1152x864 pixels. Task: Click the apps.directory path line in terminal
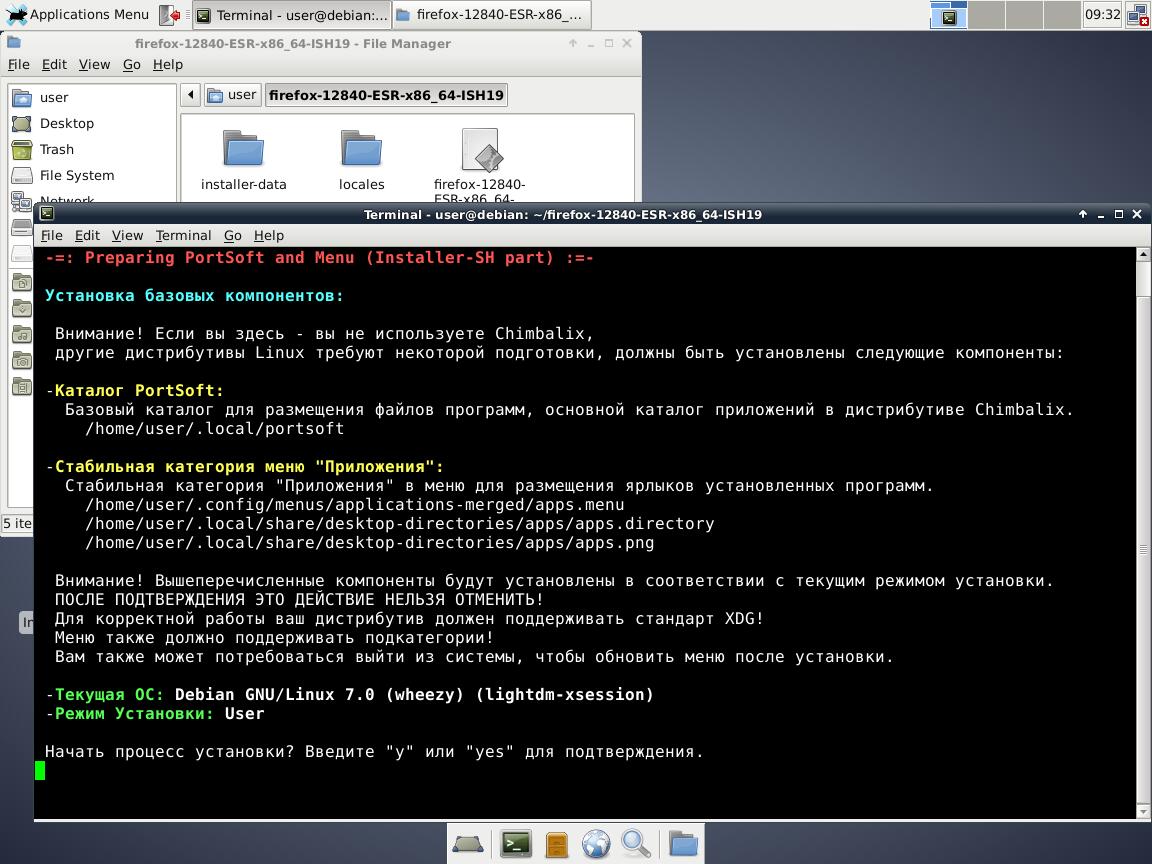pos(400,524)
